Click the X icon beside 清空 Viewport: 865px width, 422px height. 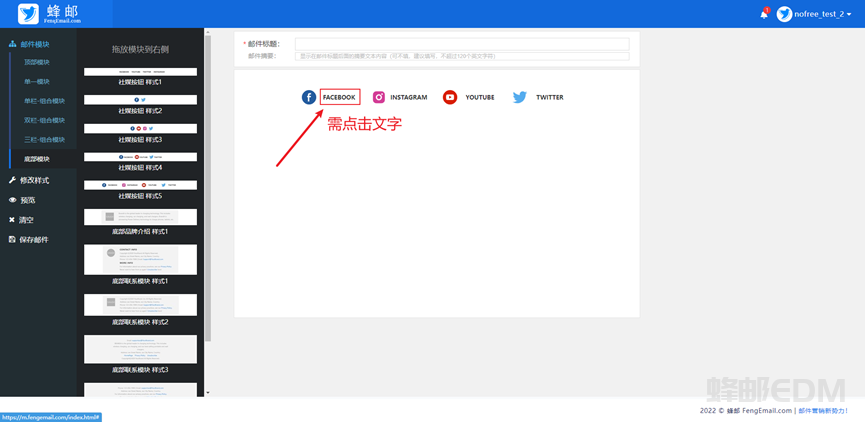12,220
